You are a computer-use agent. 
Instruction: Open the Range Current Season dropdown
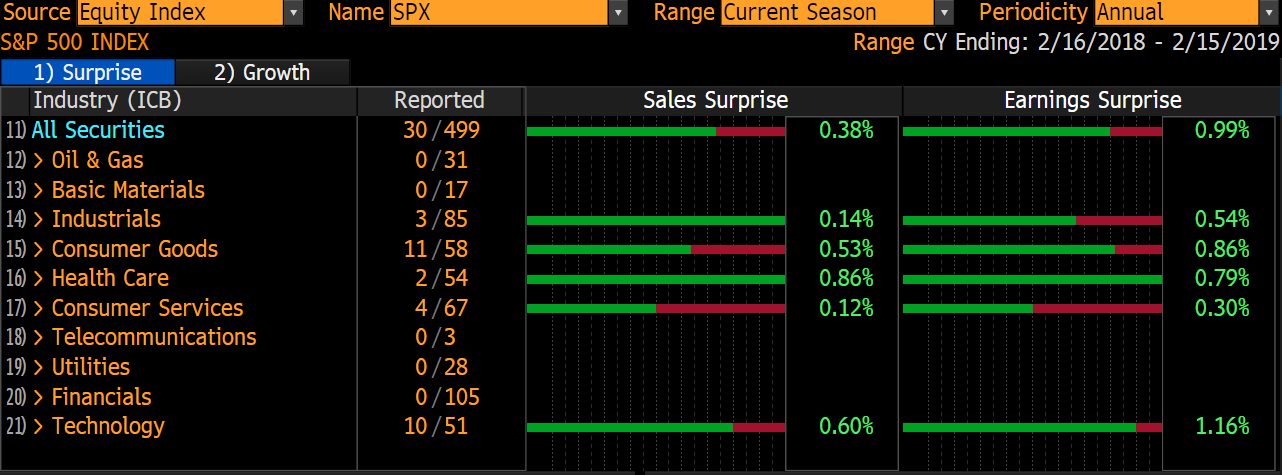(x=943, y=13)
